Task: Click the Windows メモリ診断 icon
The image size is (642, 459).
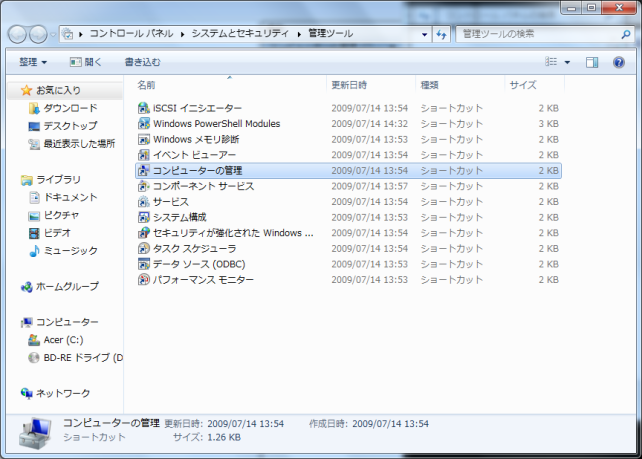Action: (x=143, y=139)
